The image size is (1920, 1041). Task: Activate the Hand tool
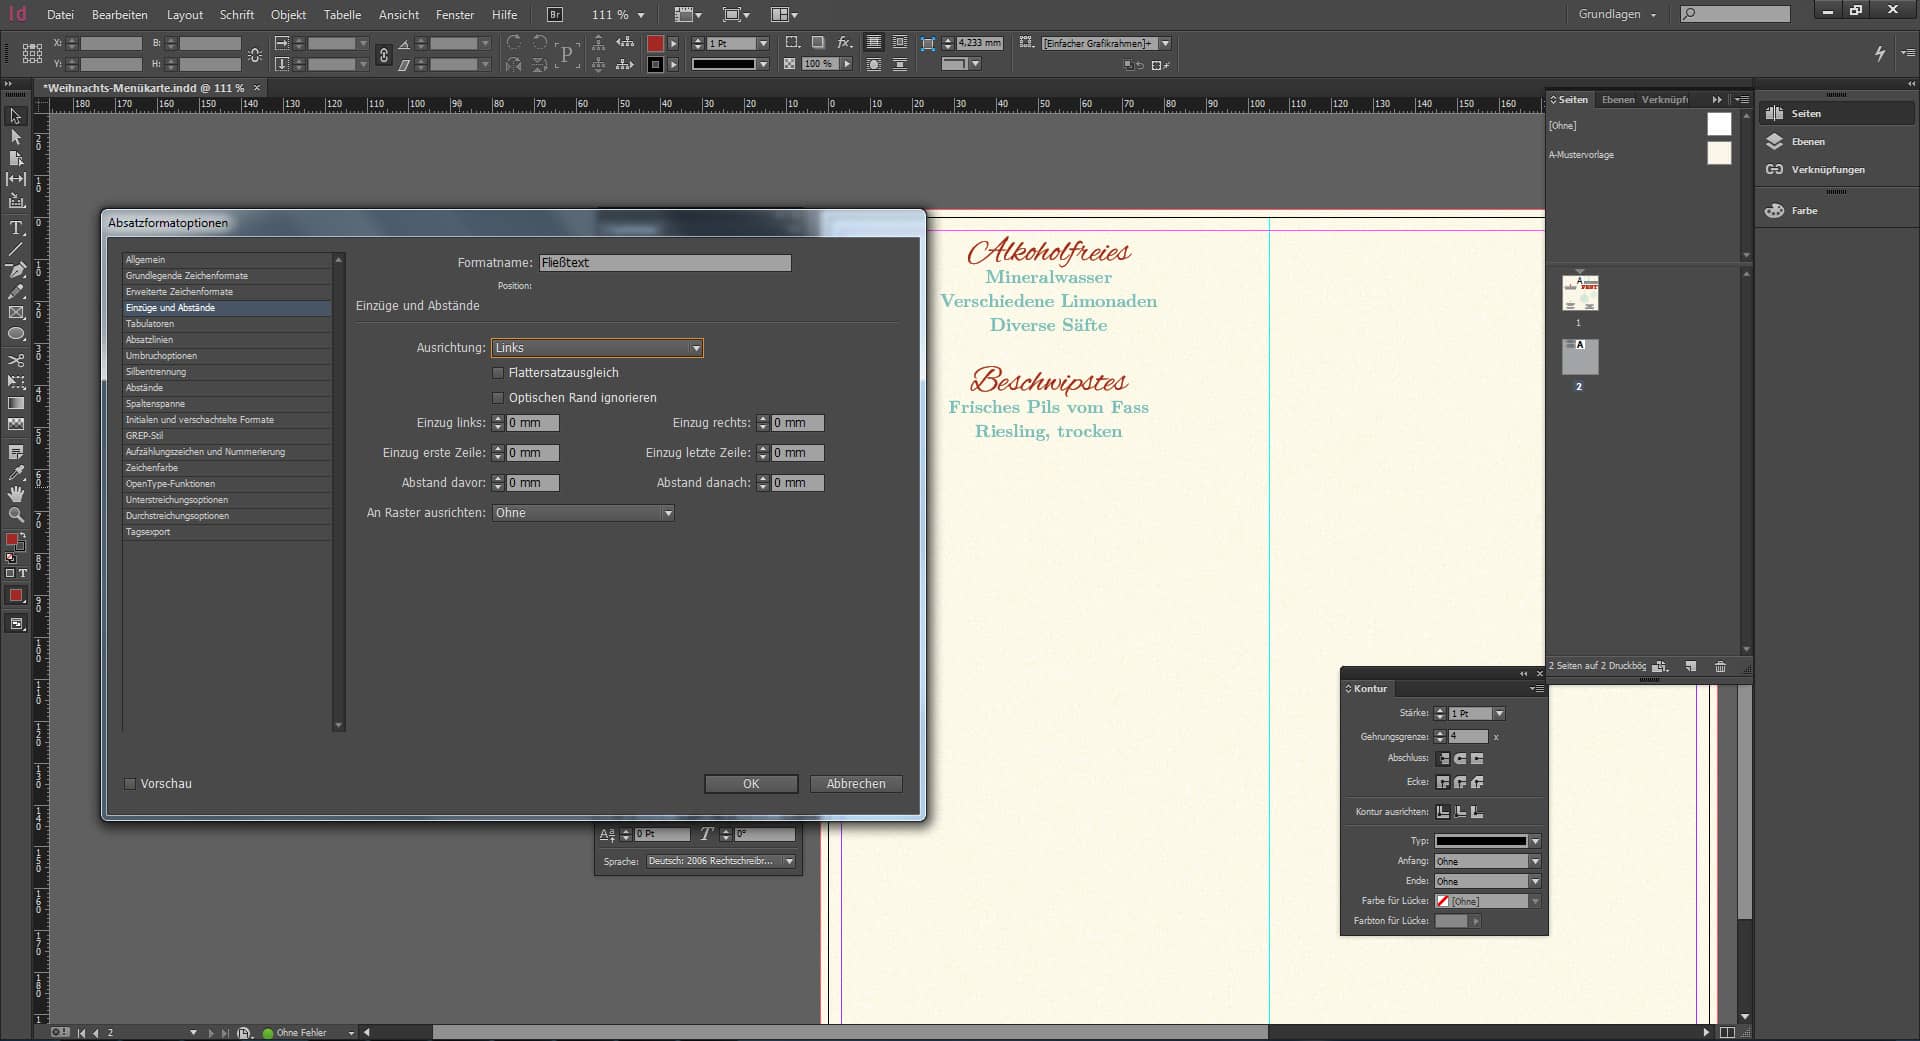(x=16, y=494)
